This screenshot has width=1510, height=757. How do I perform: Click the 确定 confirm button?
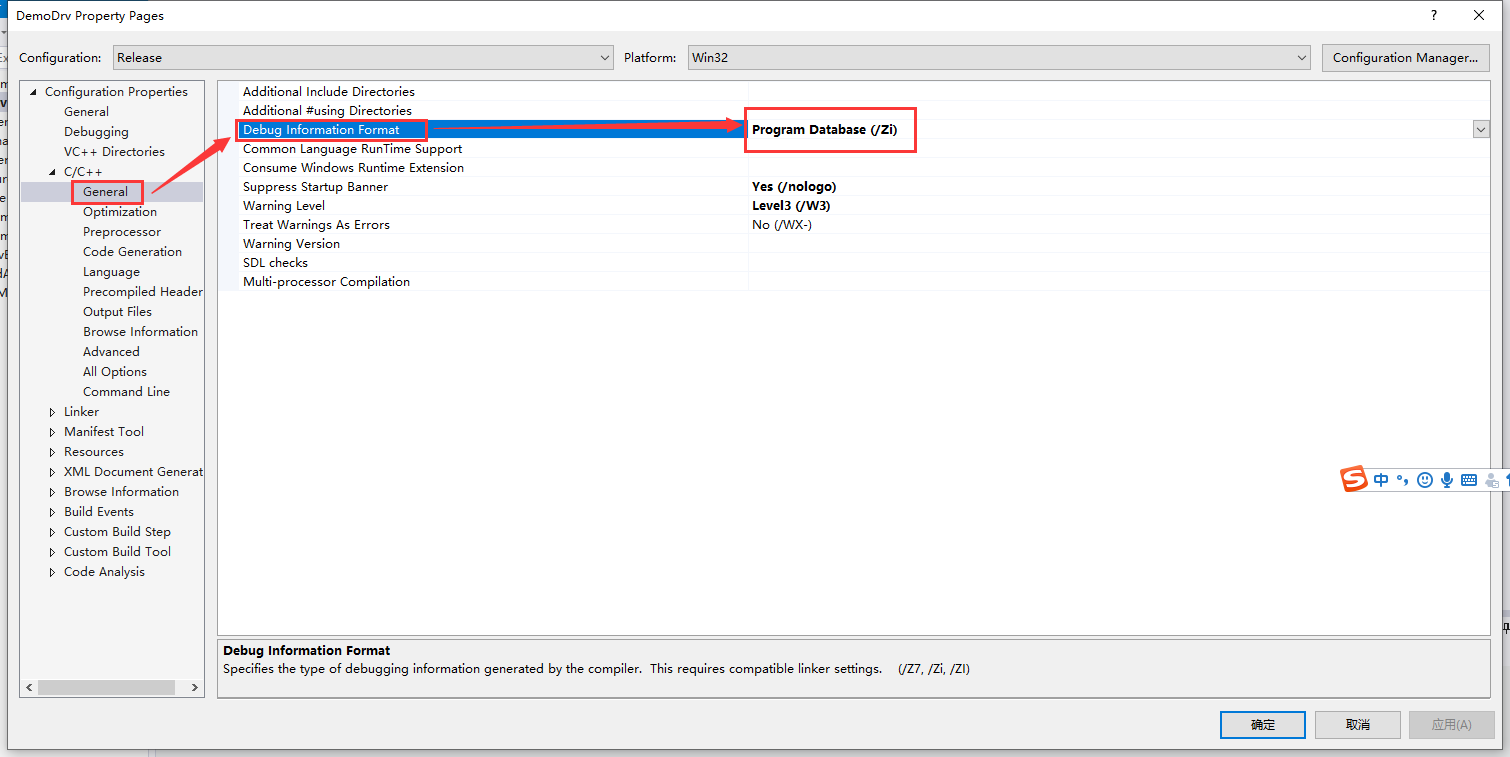click(x=1262, y=724)
